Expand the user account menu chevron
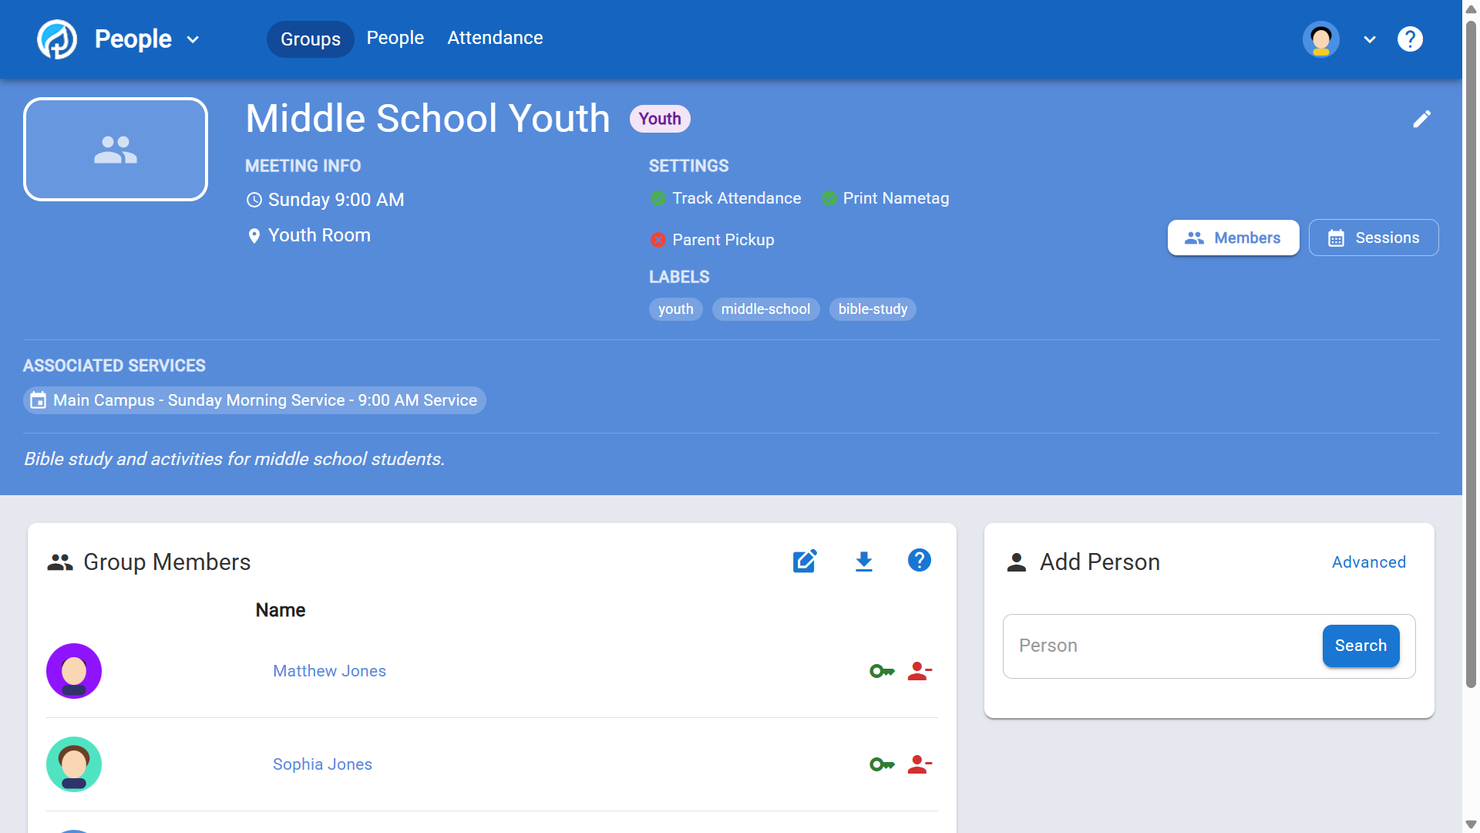Image resolution: width=1480 pixels, height=833 pixels. click(1369, 40)
